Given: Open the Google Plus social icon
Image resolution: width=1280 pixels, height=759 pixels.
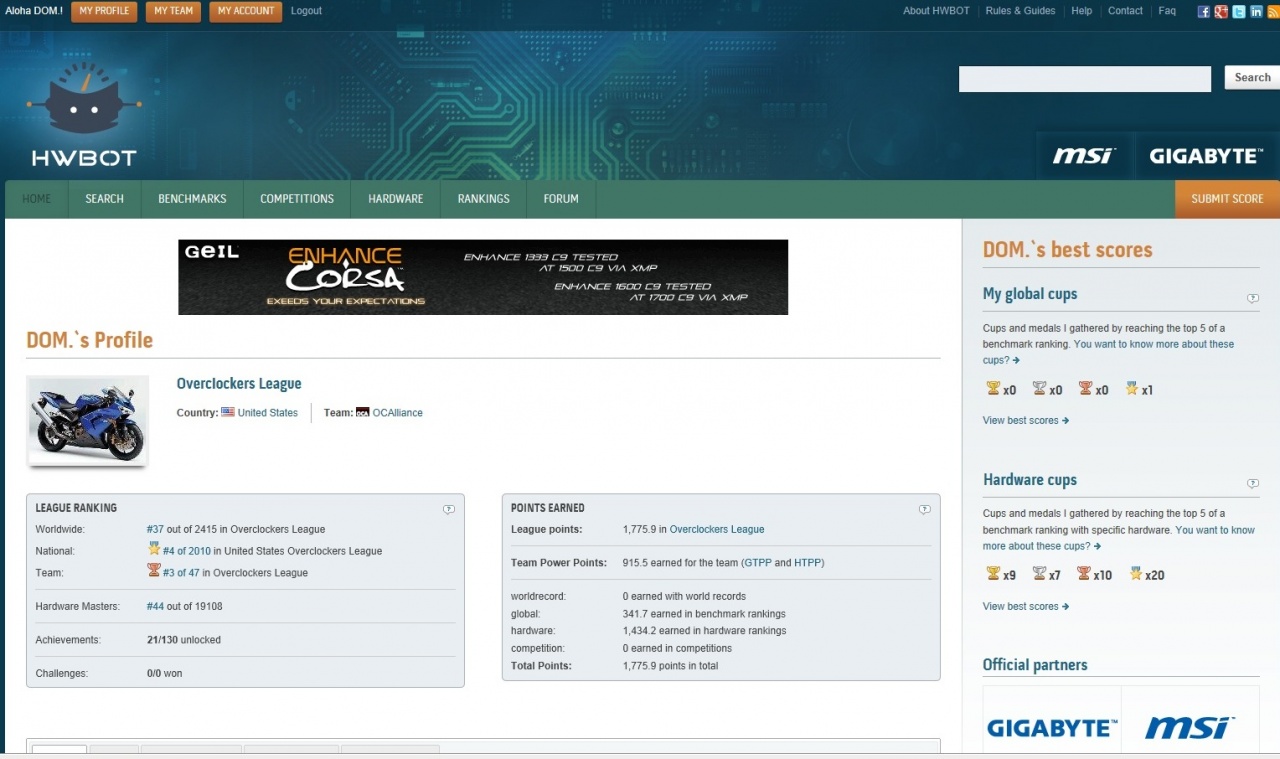Looking at the screenshot, I should coord(1221,12).
